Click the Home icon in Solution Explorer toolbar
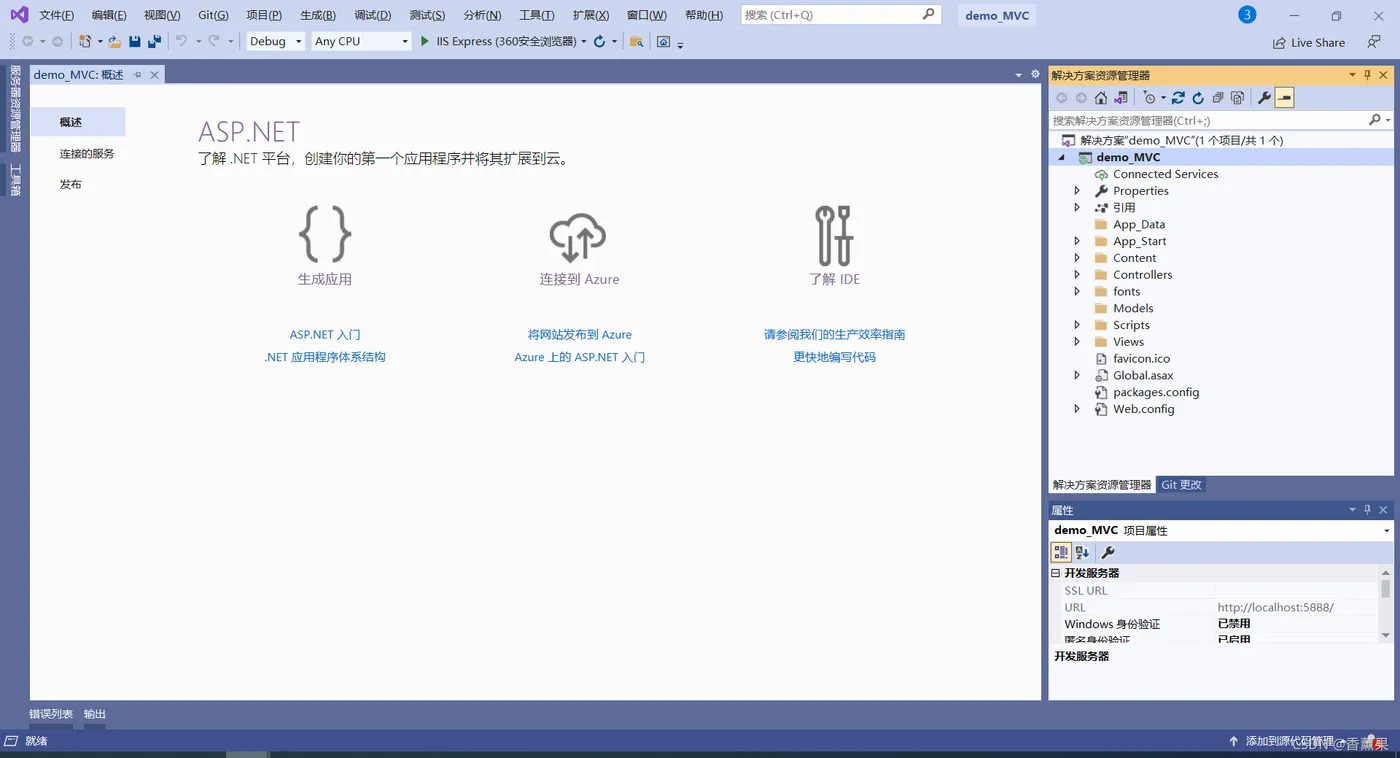 tap(1101, 98)
